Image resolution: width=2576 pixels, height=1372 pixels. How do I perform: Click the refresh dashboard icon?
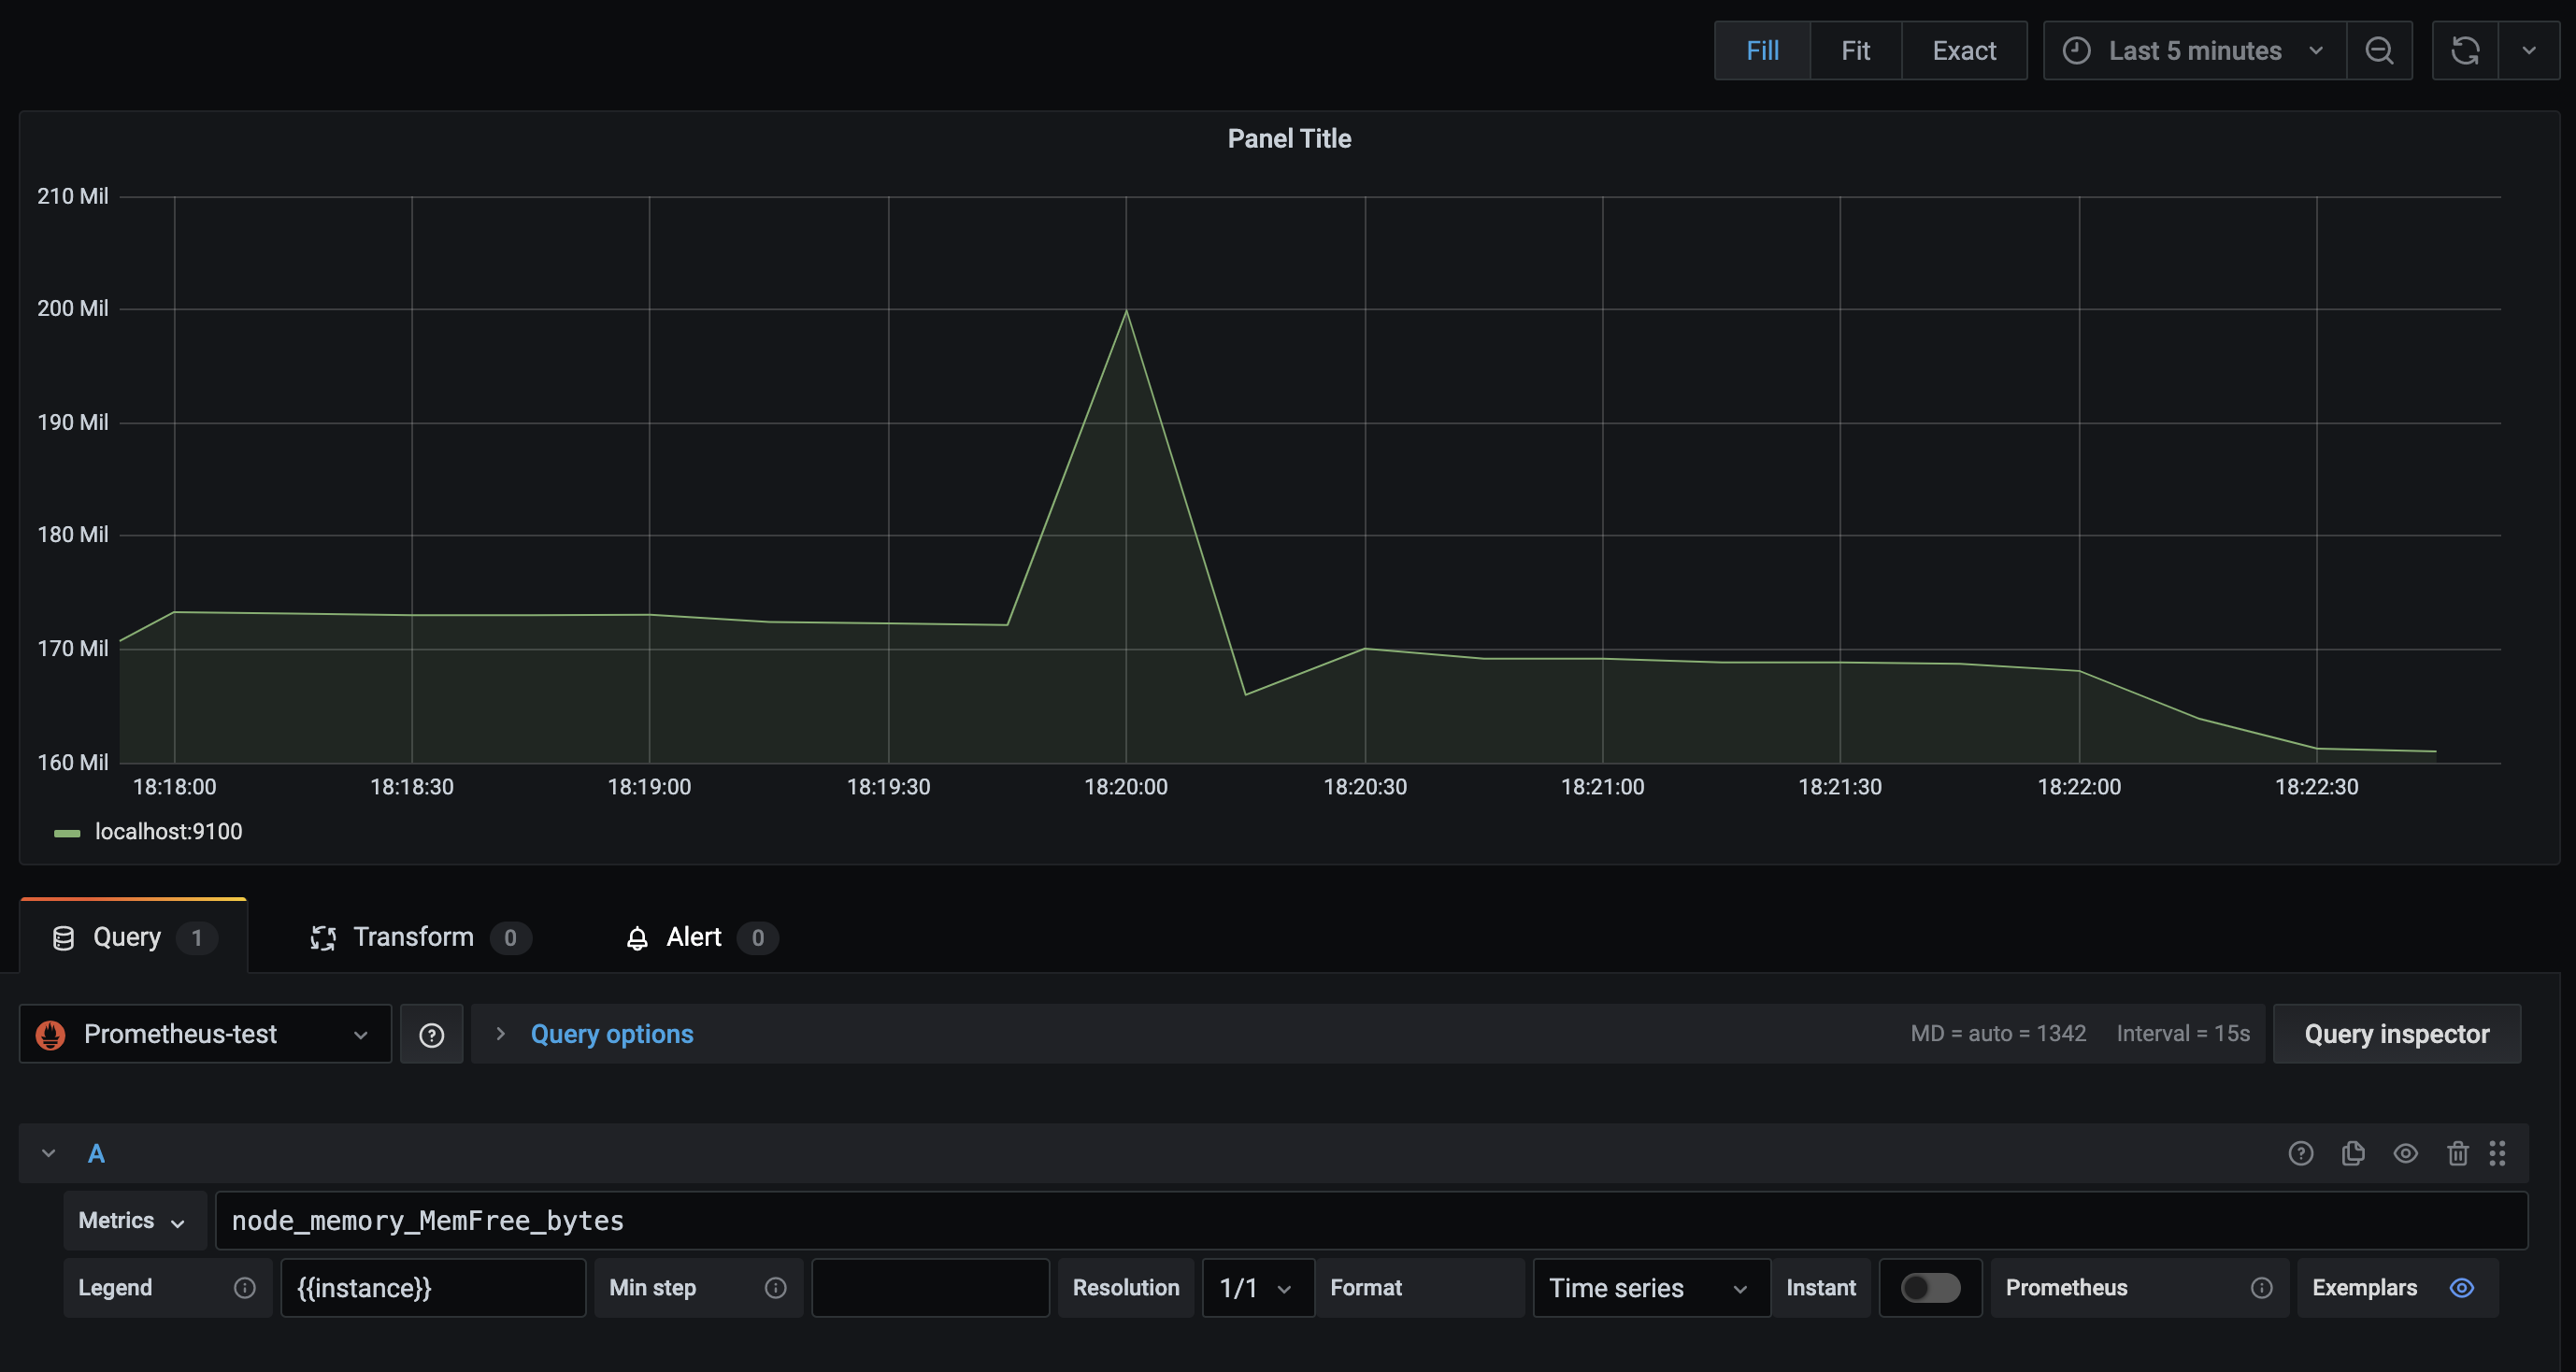[x=2465, y=50]
